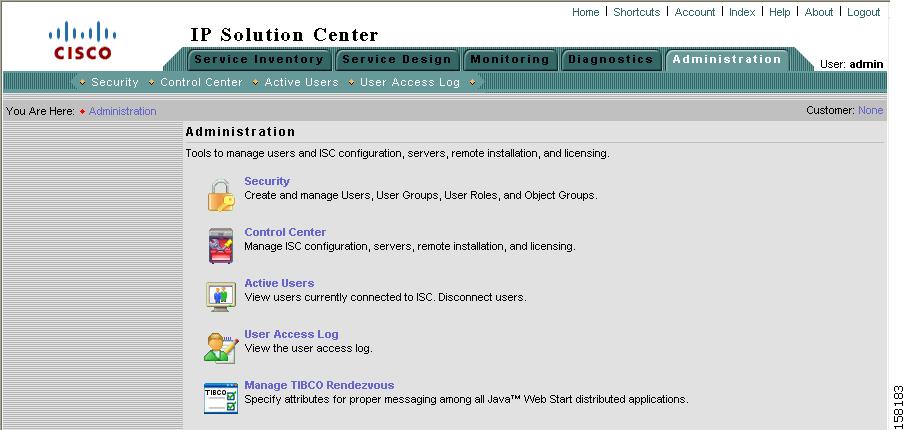Open the Service Inventory tab

(258, 59)
